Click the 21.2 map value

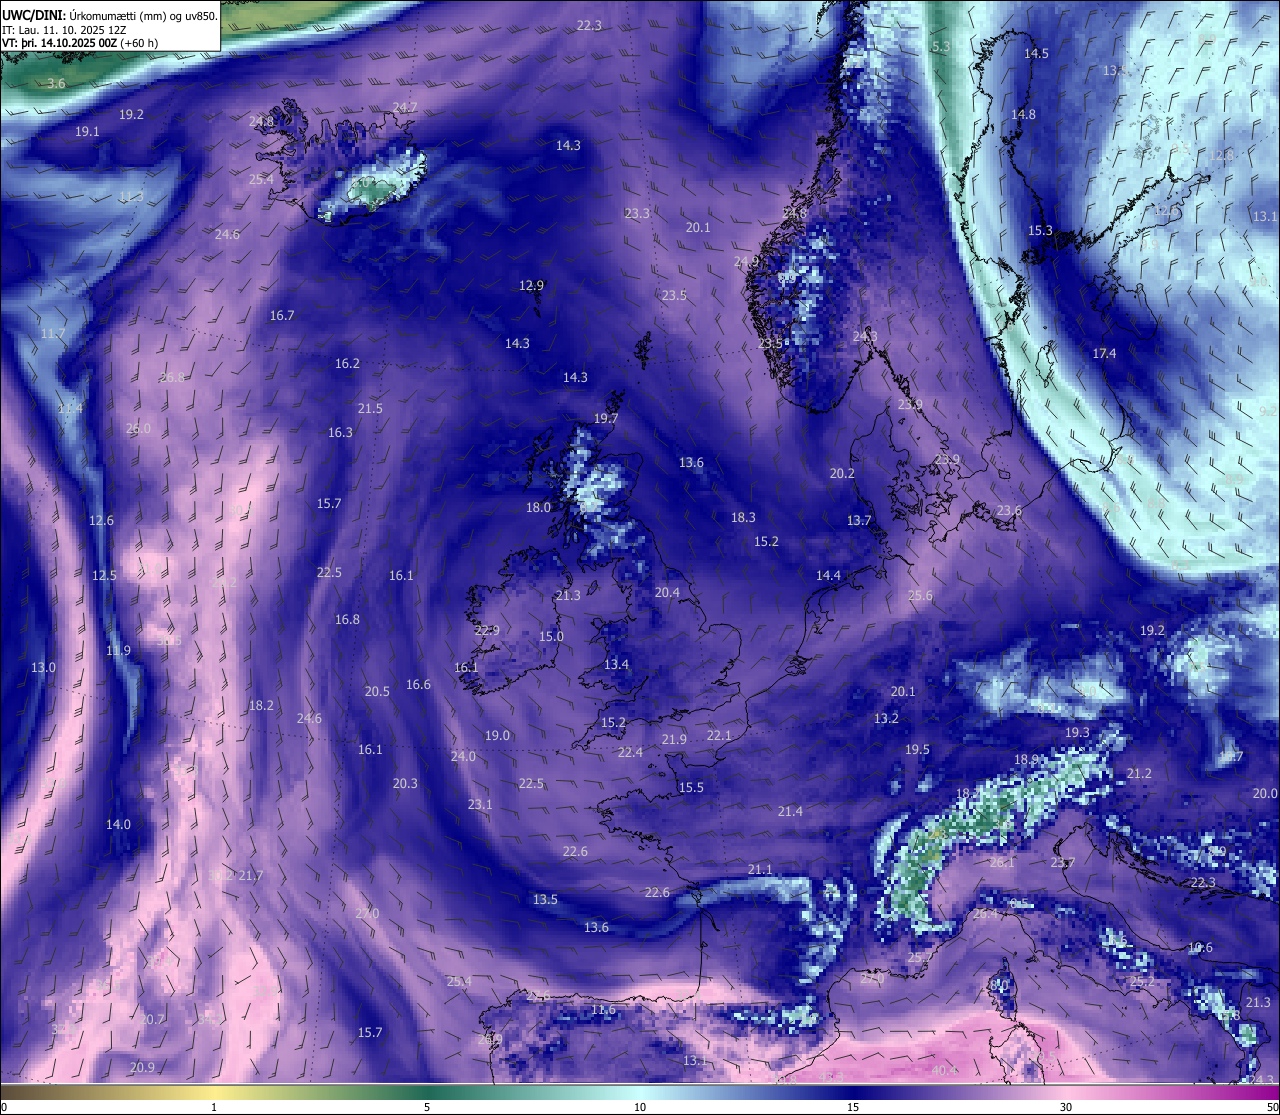(1139, 774)
